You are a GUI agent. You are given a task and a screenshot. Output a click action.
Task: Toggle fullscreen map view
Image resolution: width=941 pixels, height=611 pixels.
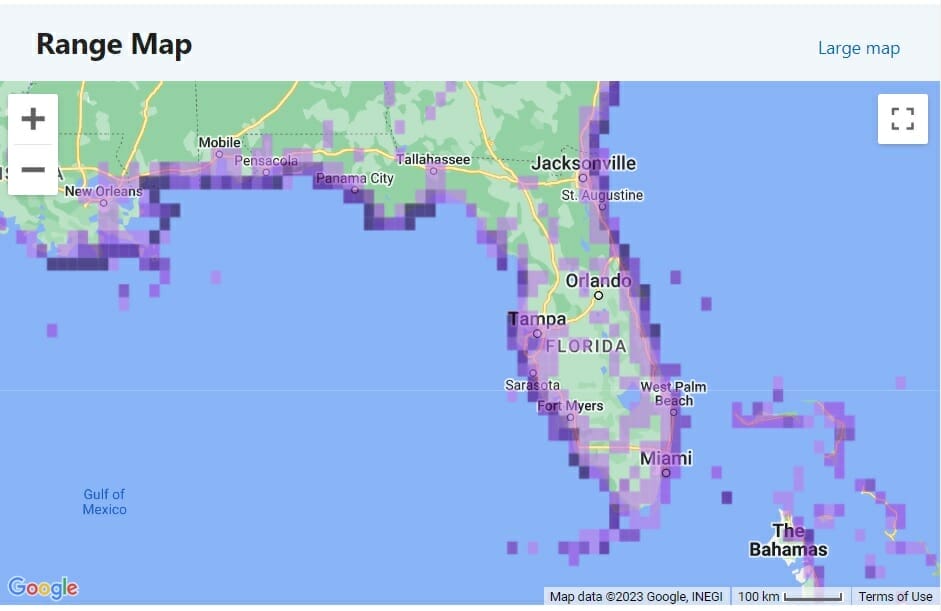[903, 119]
